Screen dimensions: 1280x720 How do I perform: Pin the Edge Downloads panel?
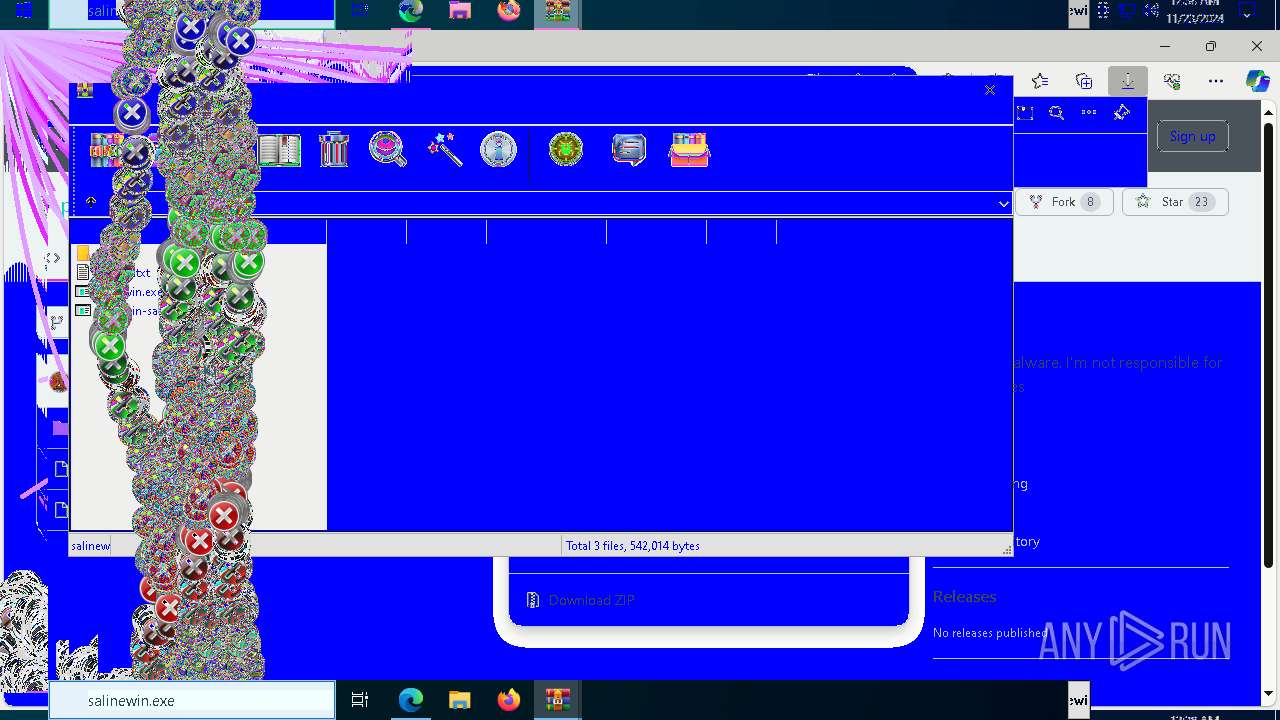click(x=1121, y=113)
